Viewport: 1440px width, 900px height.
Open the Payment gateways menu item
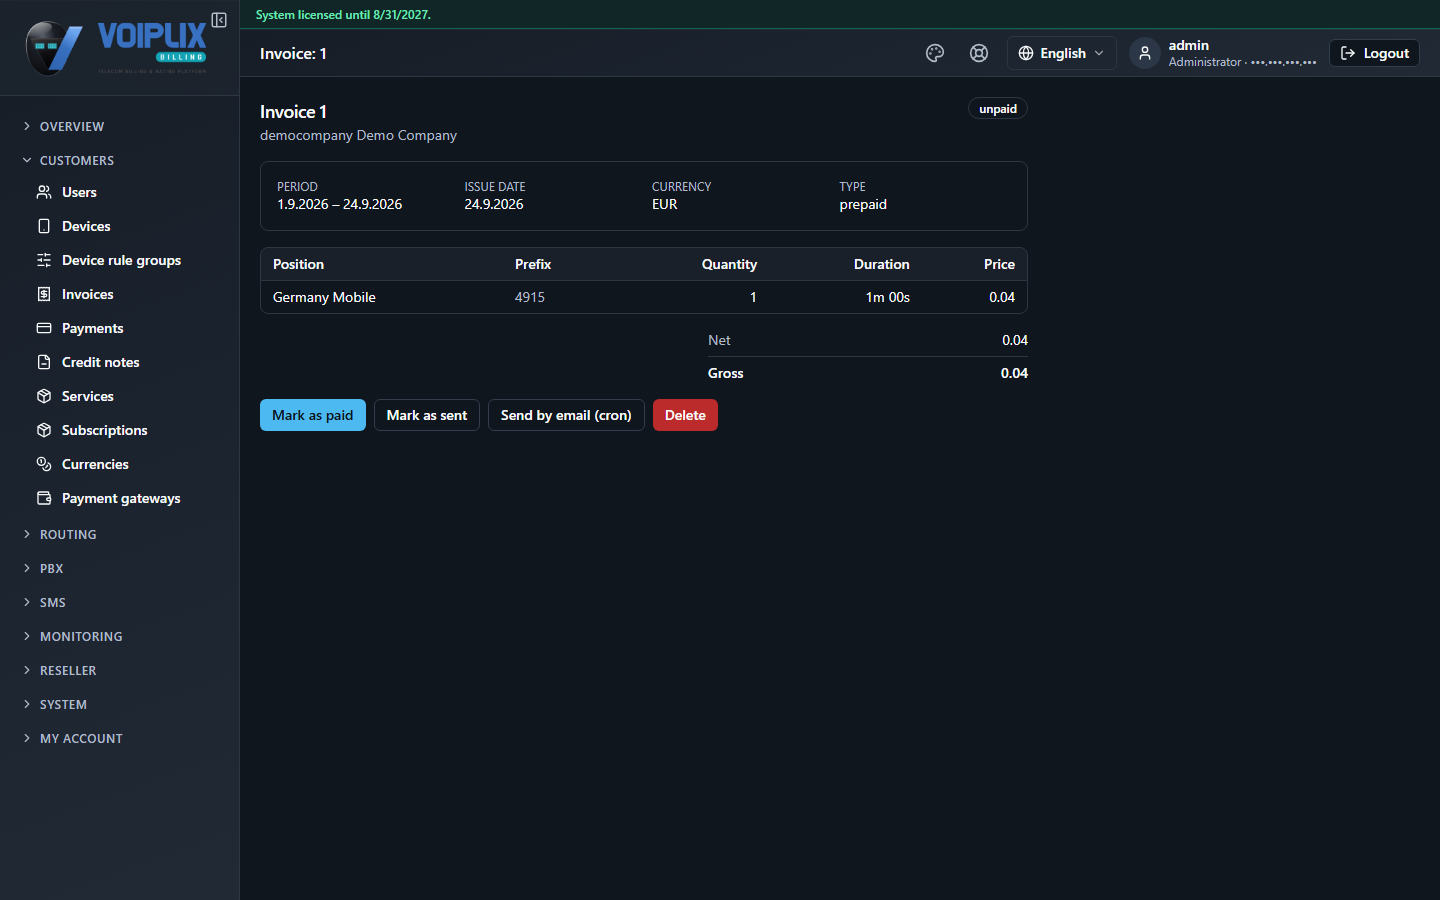(121, 498)
